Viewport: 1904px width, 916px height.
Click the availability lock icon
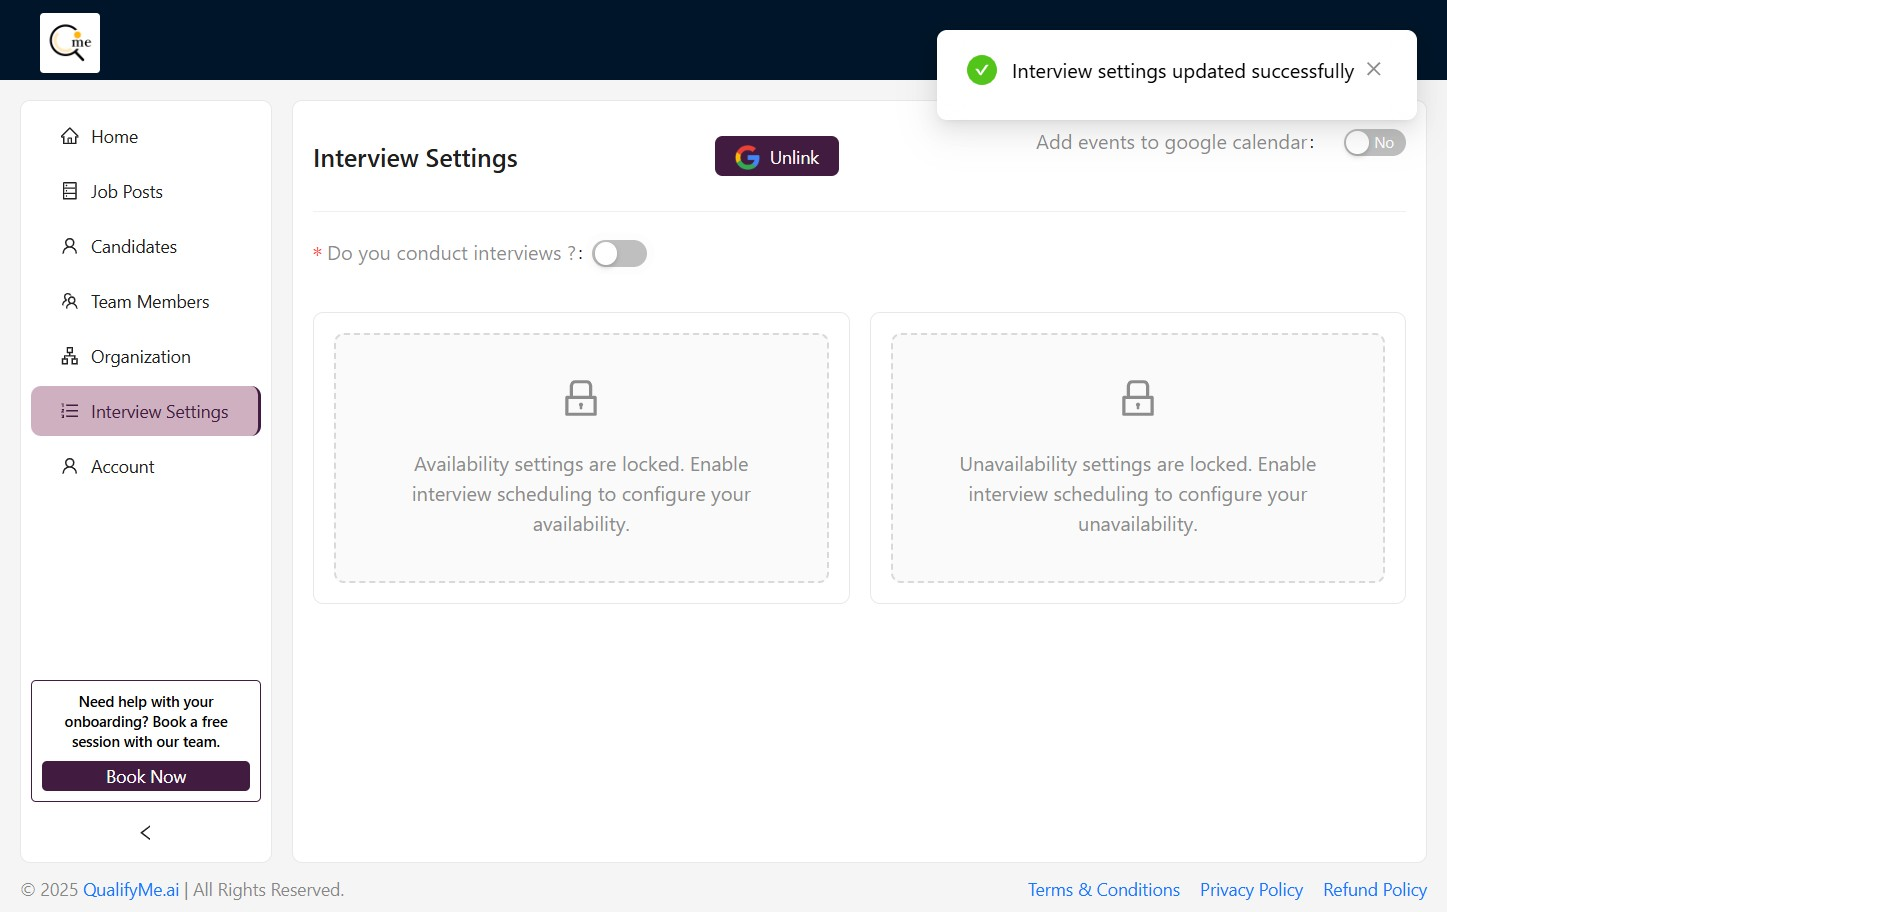pyautogui.click(x=581, y=398)
